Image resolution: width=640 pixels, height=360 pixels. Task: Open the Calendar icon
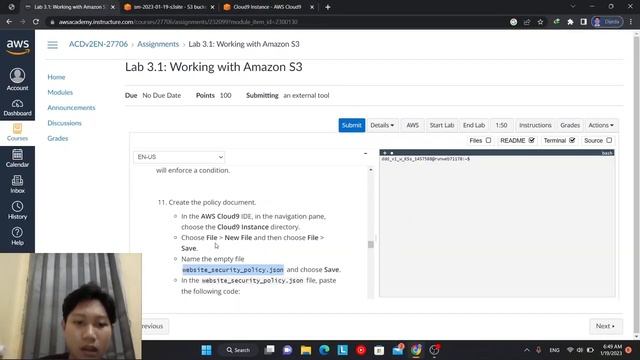[x=17, y=159]
